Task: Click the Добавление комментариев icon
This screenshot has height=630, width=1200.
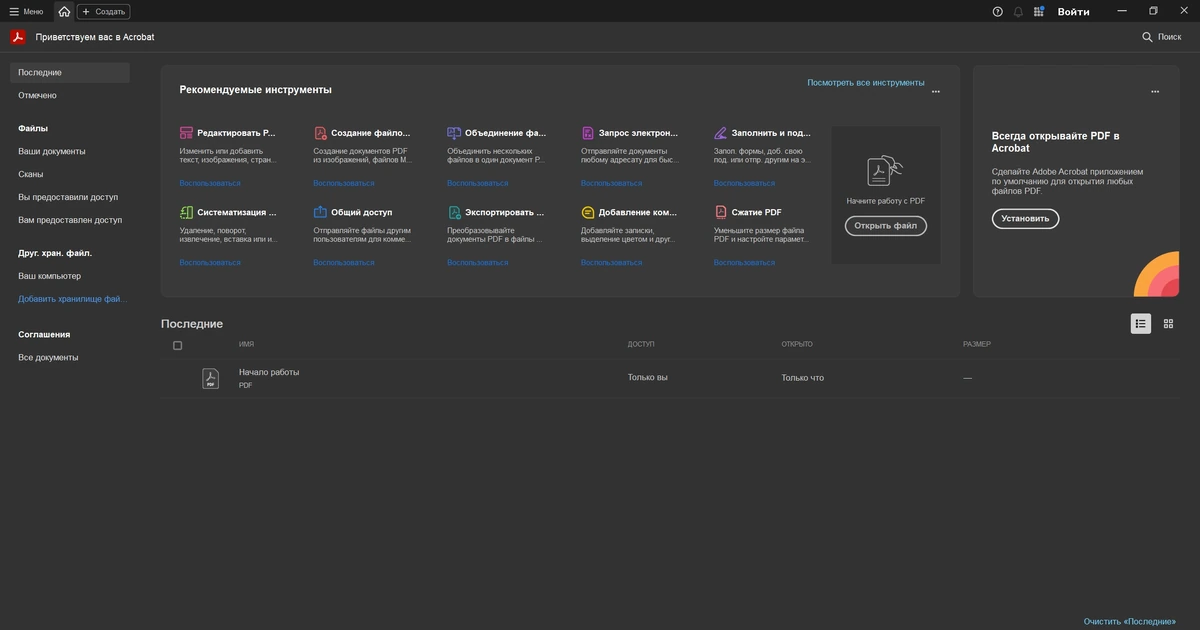Action: click(x=588, y=212)
